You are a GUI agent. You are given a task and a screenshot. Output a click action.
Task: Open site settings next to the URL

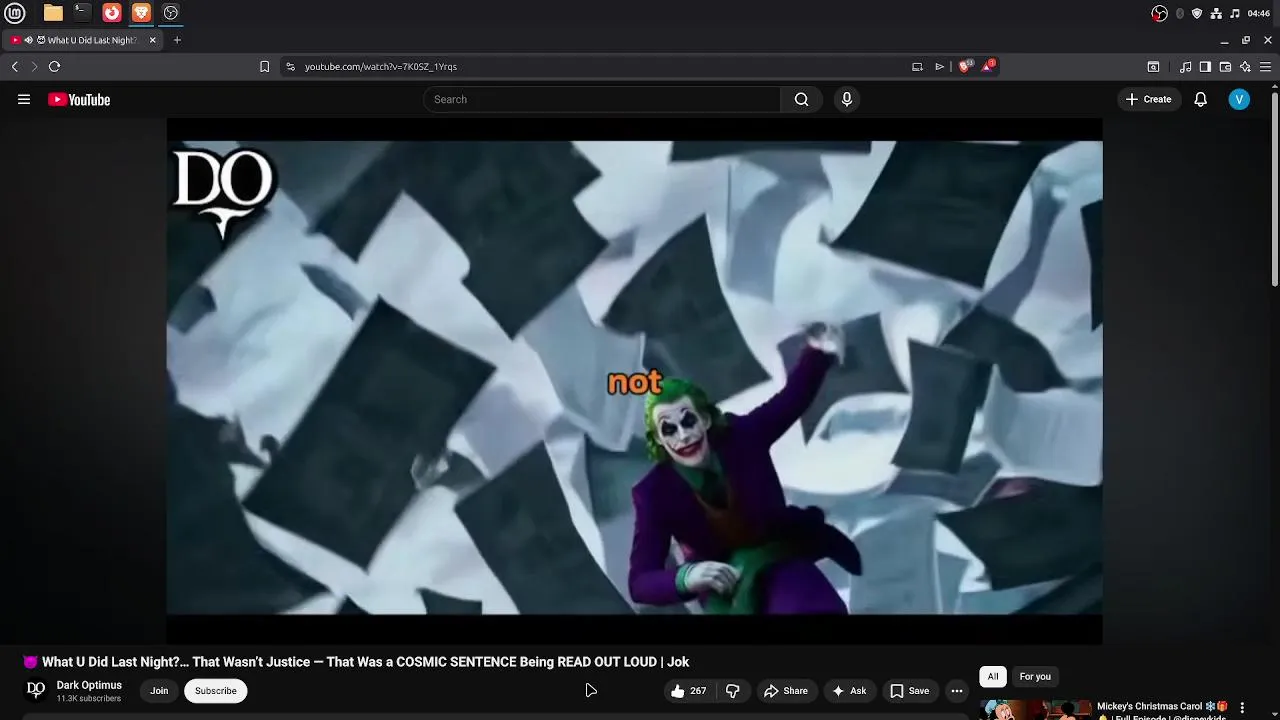[x=290, y=67]
